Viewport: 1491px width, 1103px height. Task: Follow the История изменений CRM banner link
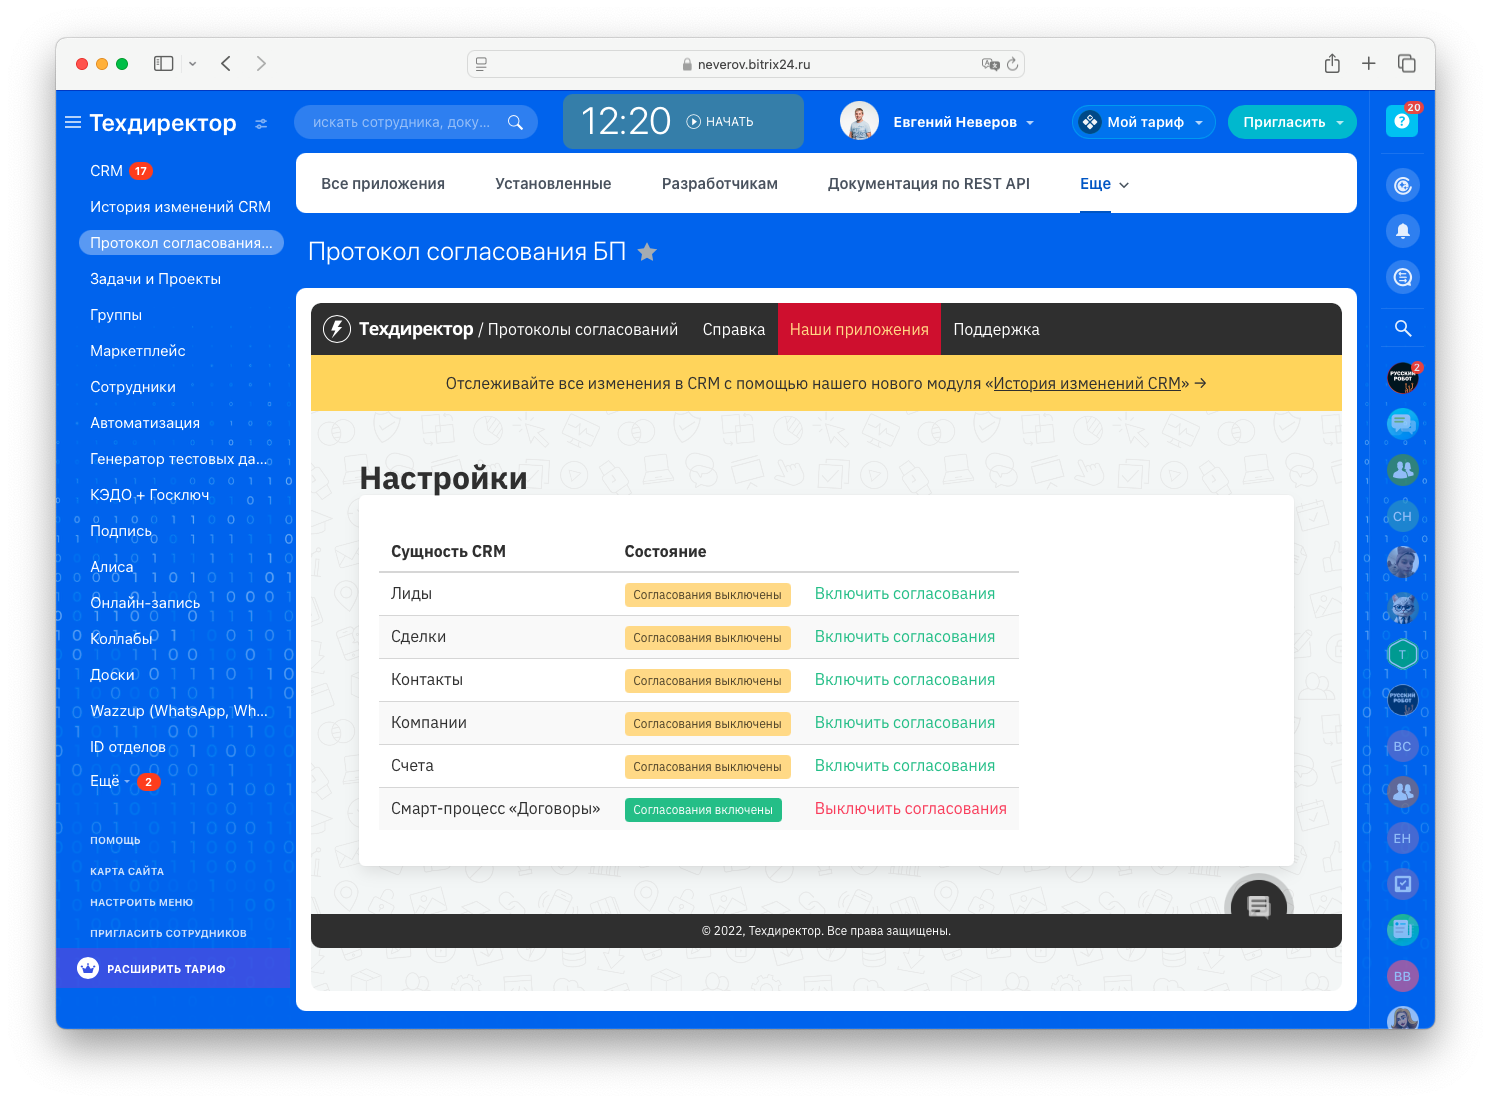(x=1087, y=383)
